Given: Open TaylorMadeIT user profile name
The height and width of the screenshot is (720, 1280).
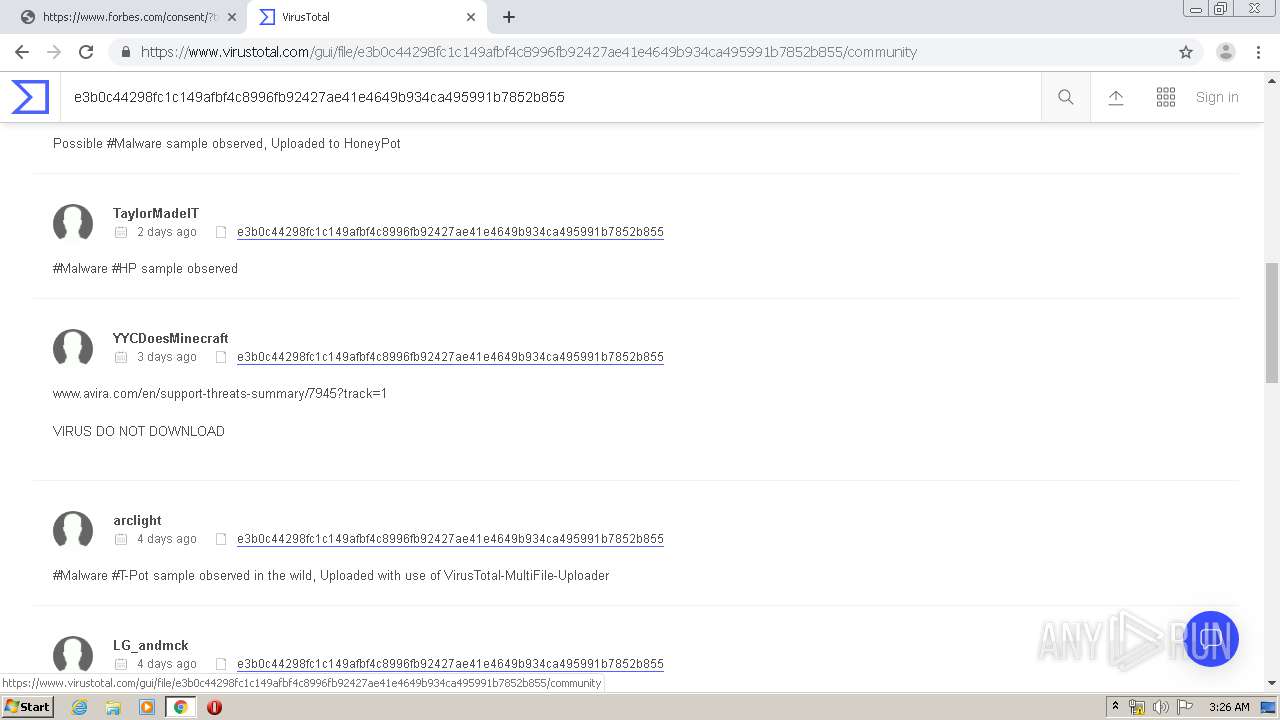Looking at the screenshot, I should click(156, 213).
